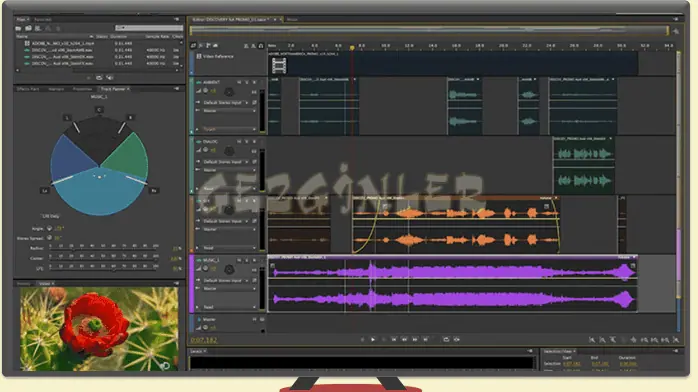Viewport: 698px width, 392px height.
Task: Click Move Playhead to Previous marker button
Action: [x=394, y=339]
